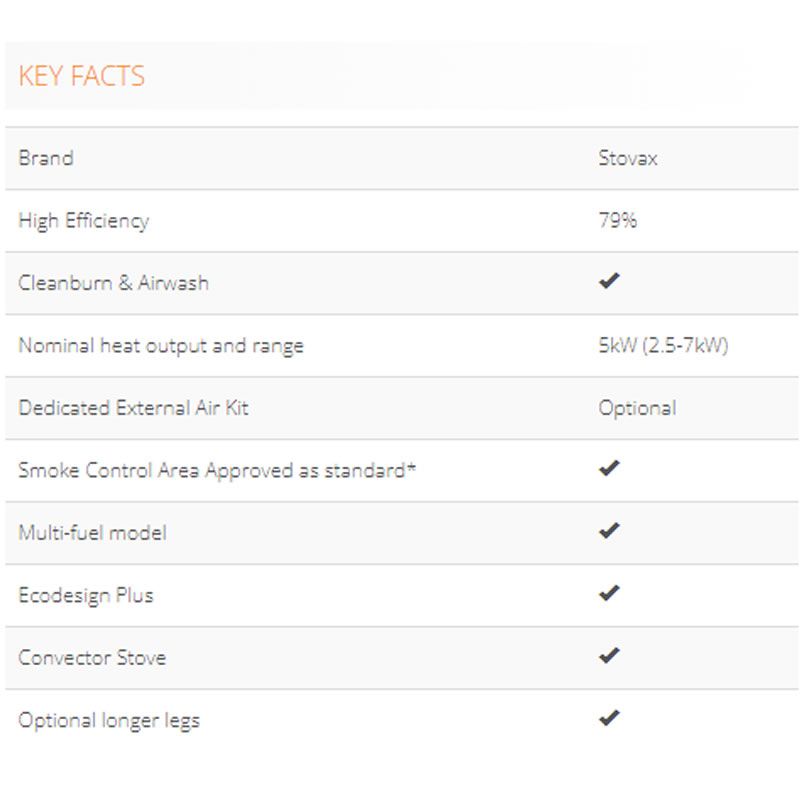Click the 5kW (2.5-7kW) value
The image size is (800, 800).
pos(663,346)
